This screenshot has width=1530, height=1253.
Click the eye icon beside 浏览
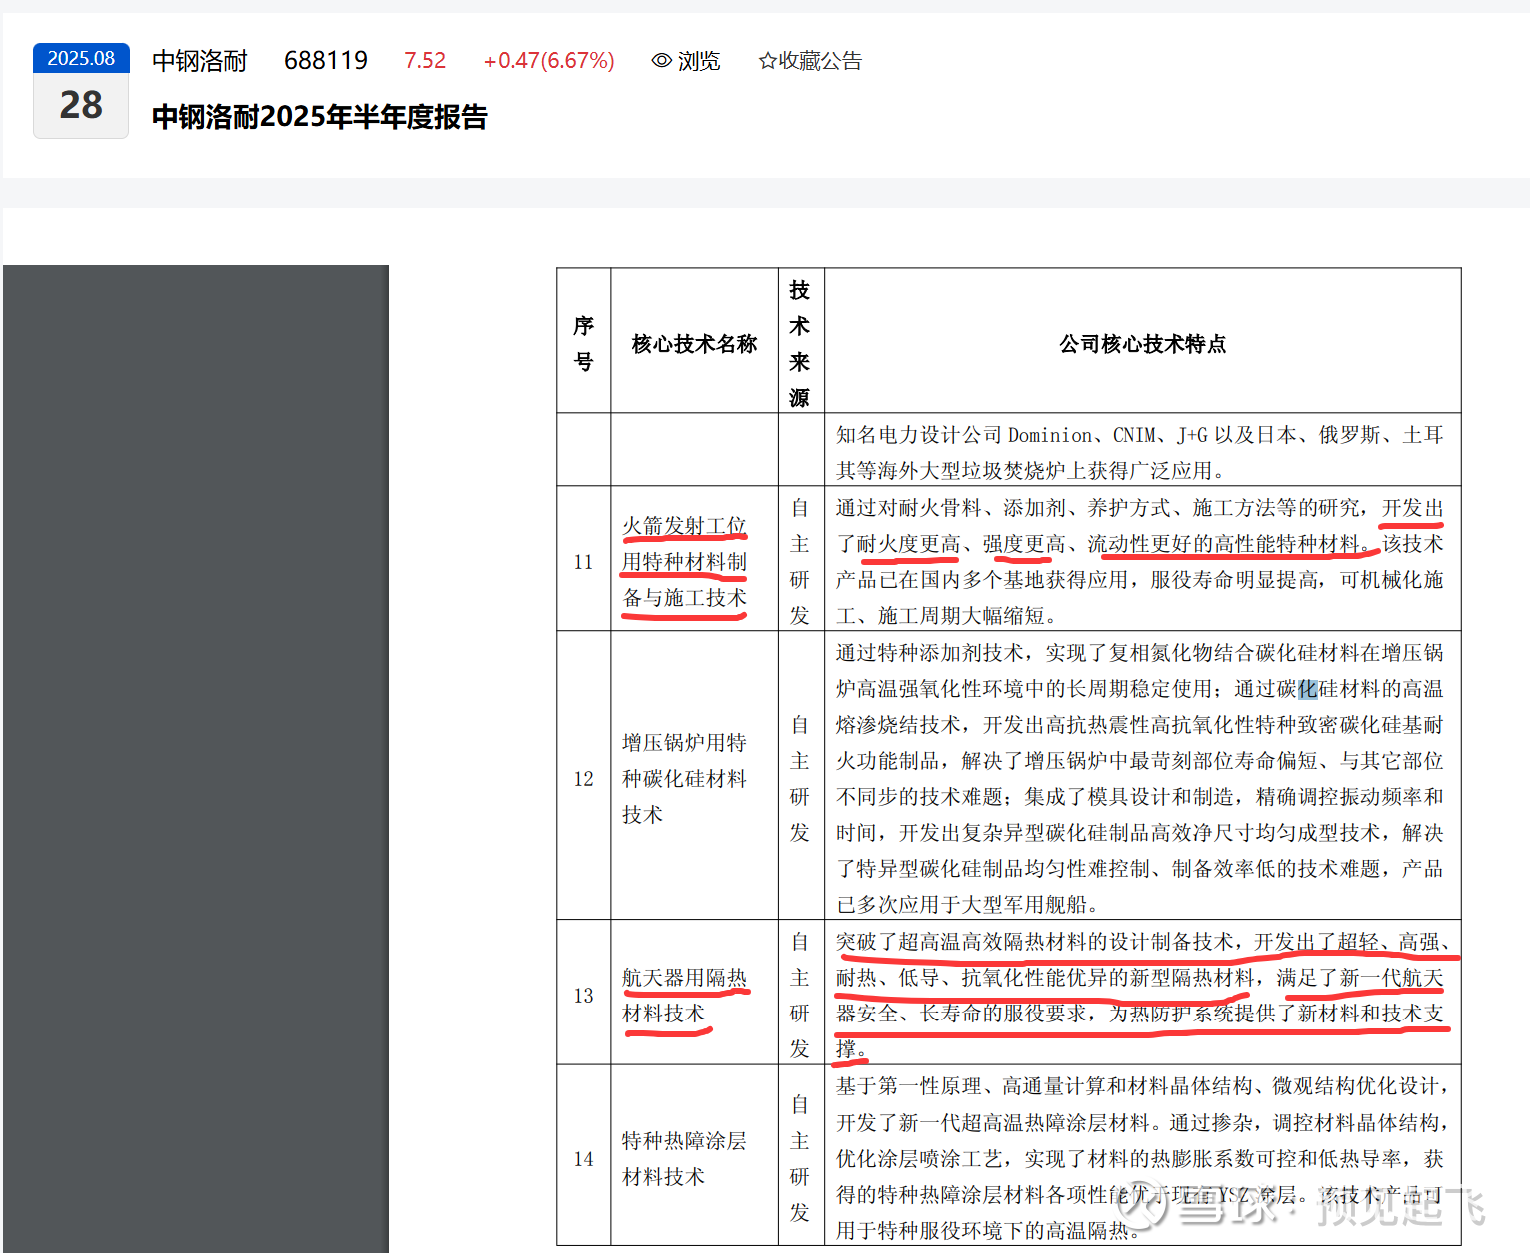[x=661, y=61]
